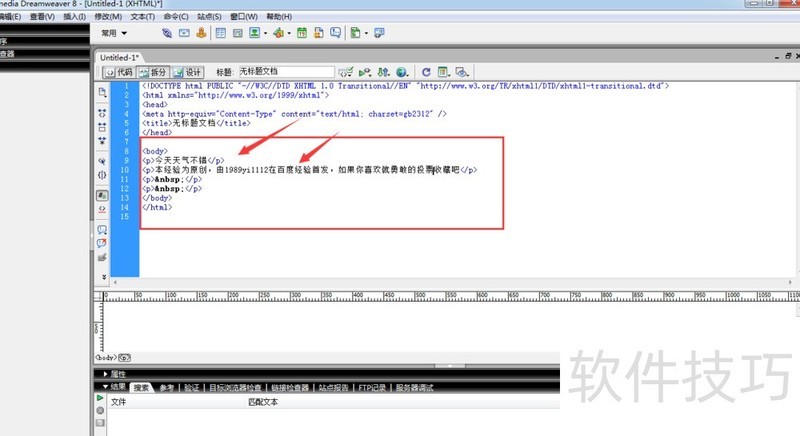800x436 pixels.
Task: Open dropdown arrow beside Media icon
Action: [289, 34]
